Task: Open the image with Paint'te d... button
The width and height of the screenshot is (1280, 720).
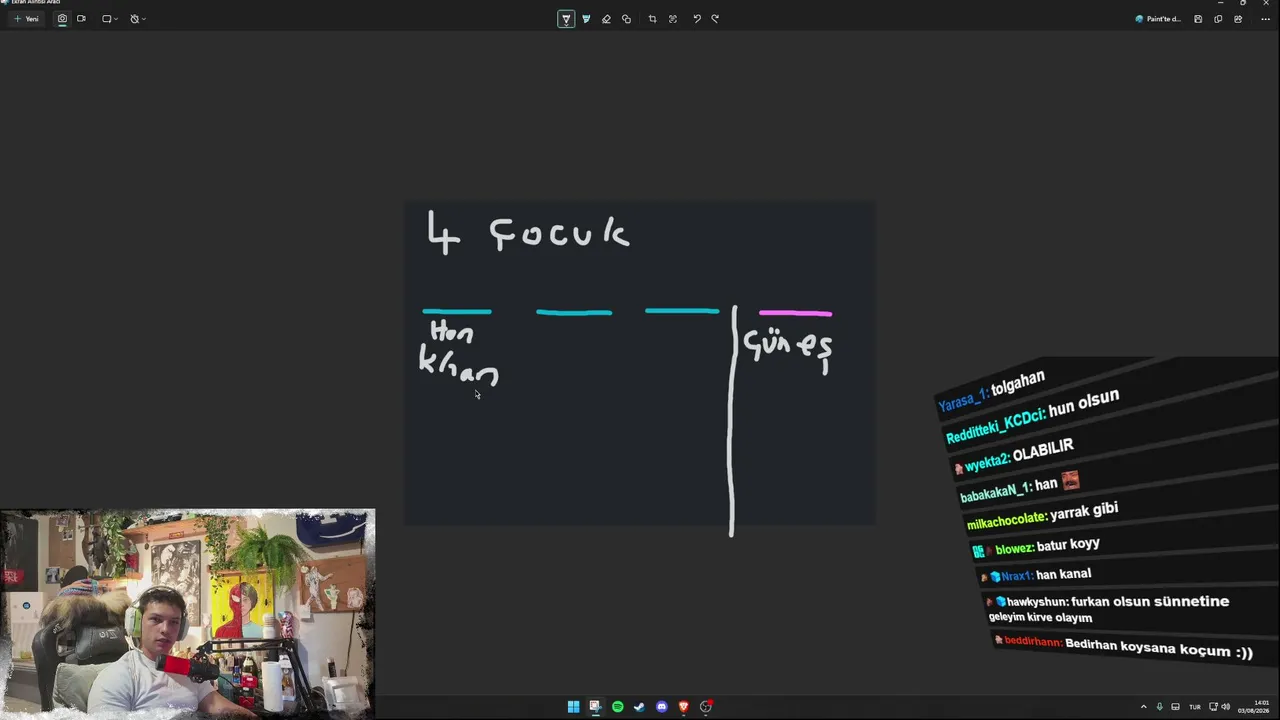Action: coord(1158,19)
